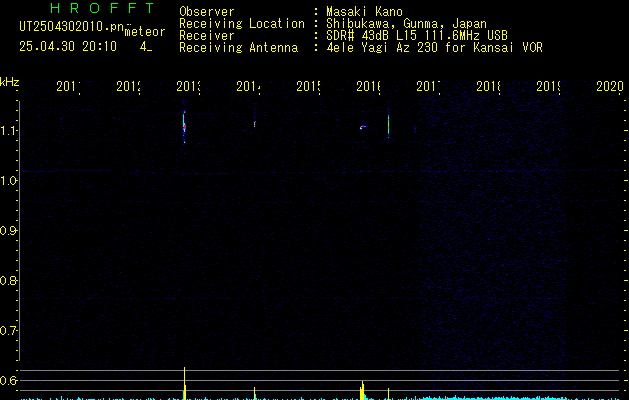Viewport: 629px width, 400px height.
Task: Click the tallest yellow amplitude peak below 2013
Action: (185, 383)
